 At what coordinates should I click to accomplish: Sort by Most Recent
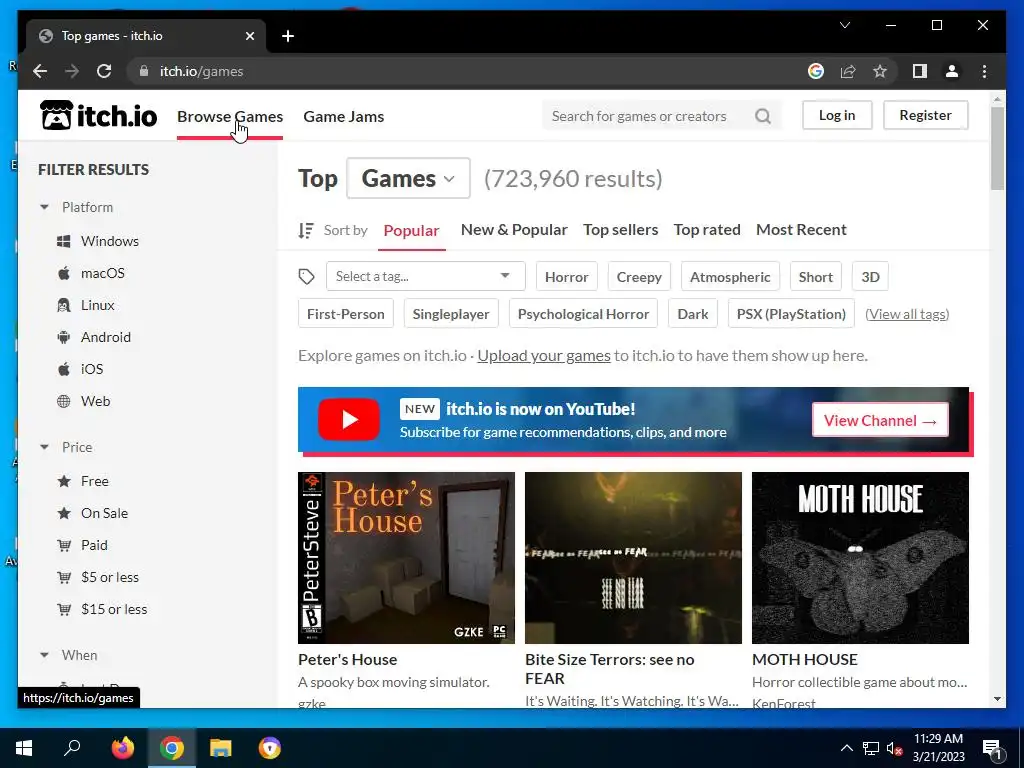pyautogui.click(x=801, y=229)
